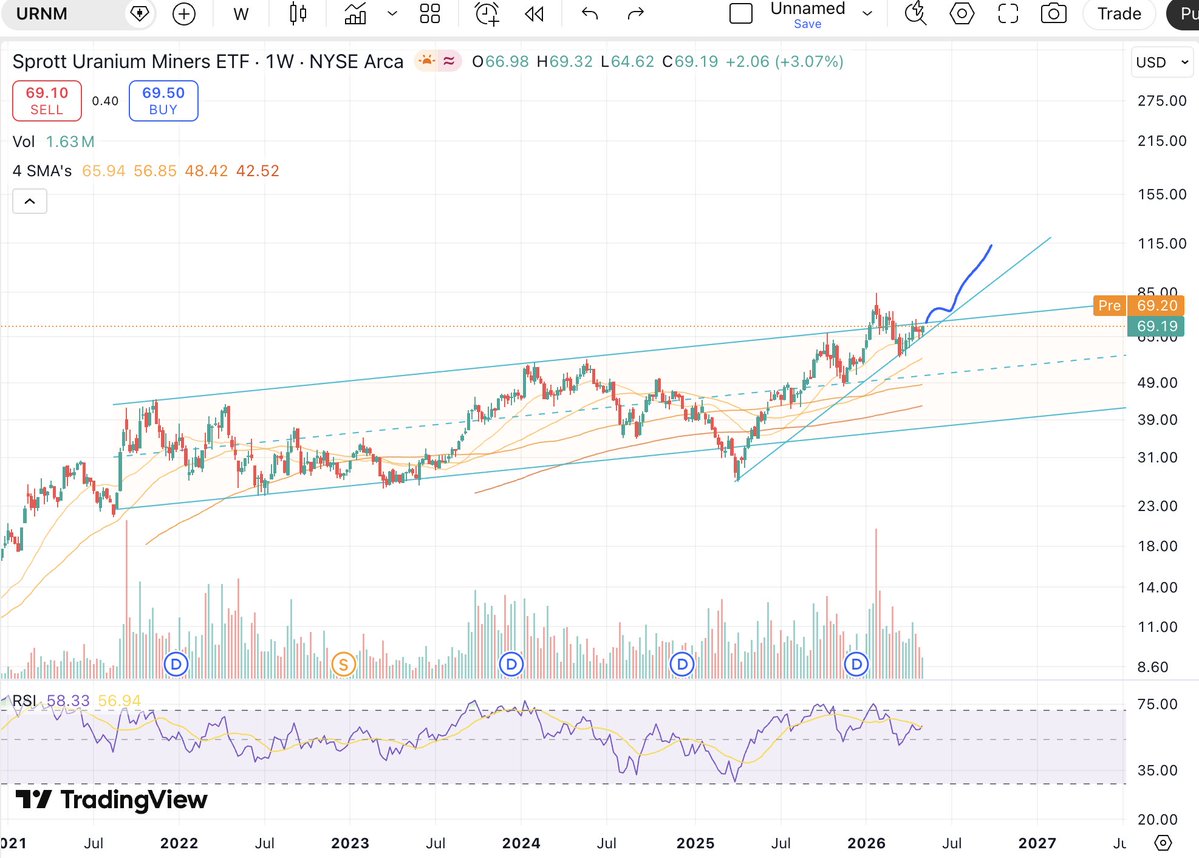Expand the indicators favorites dropdown arrow
The width and height of the screenshot is (1199, 858).
click(x=392, y=14)
